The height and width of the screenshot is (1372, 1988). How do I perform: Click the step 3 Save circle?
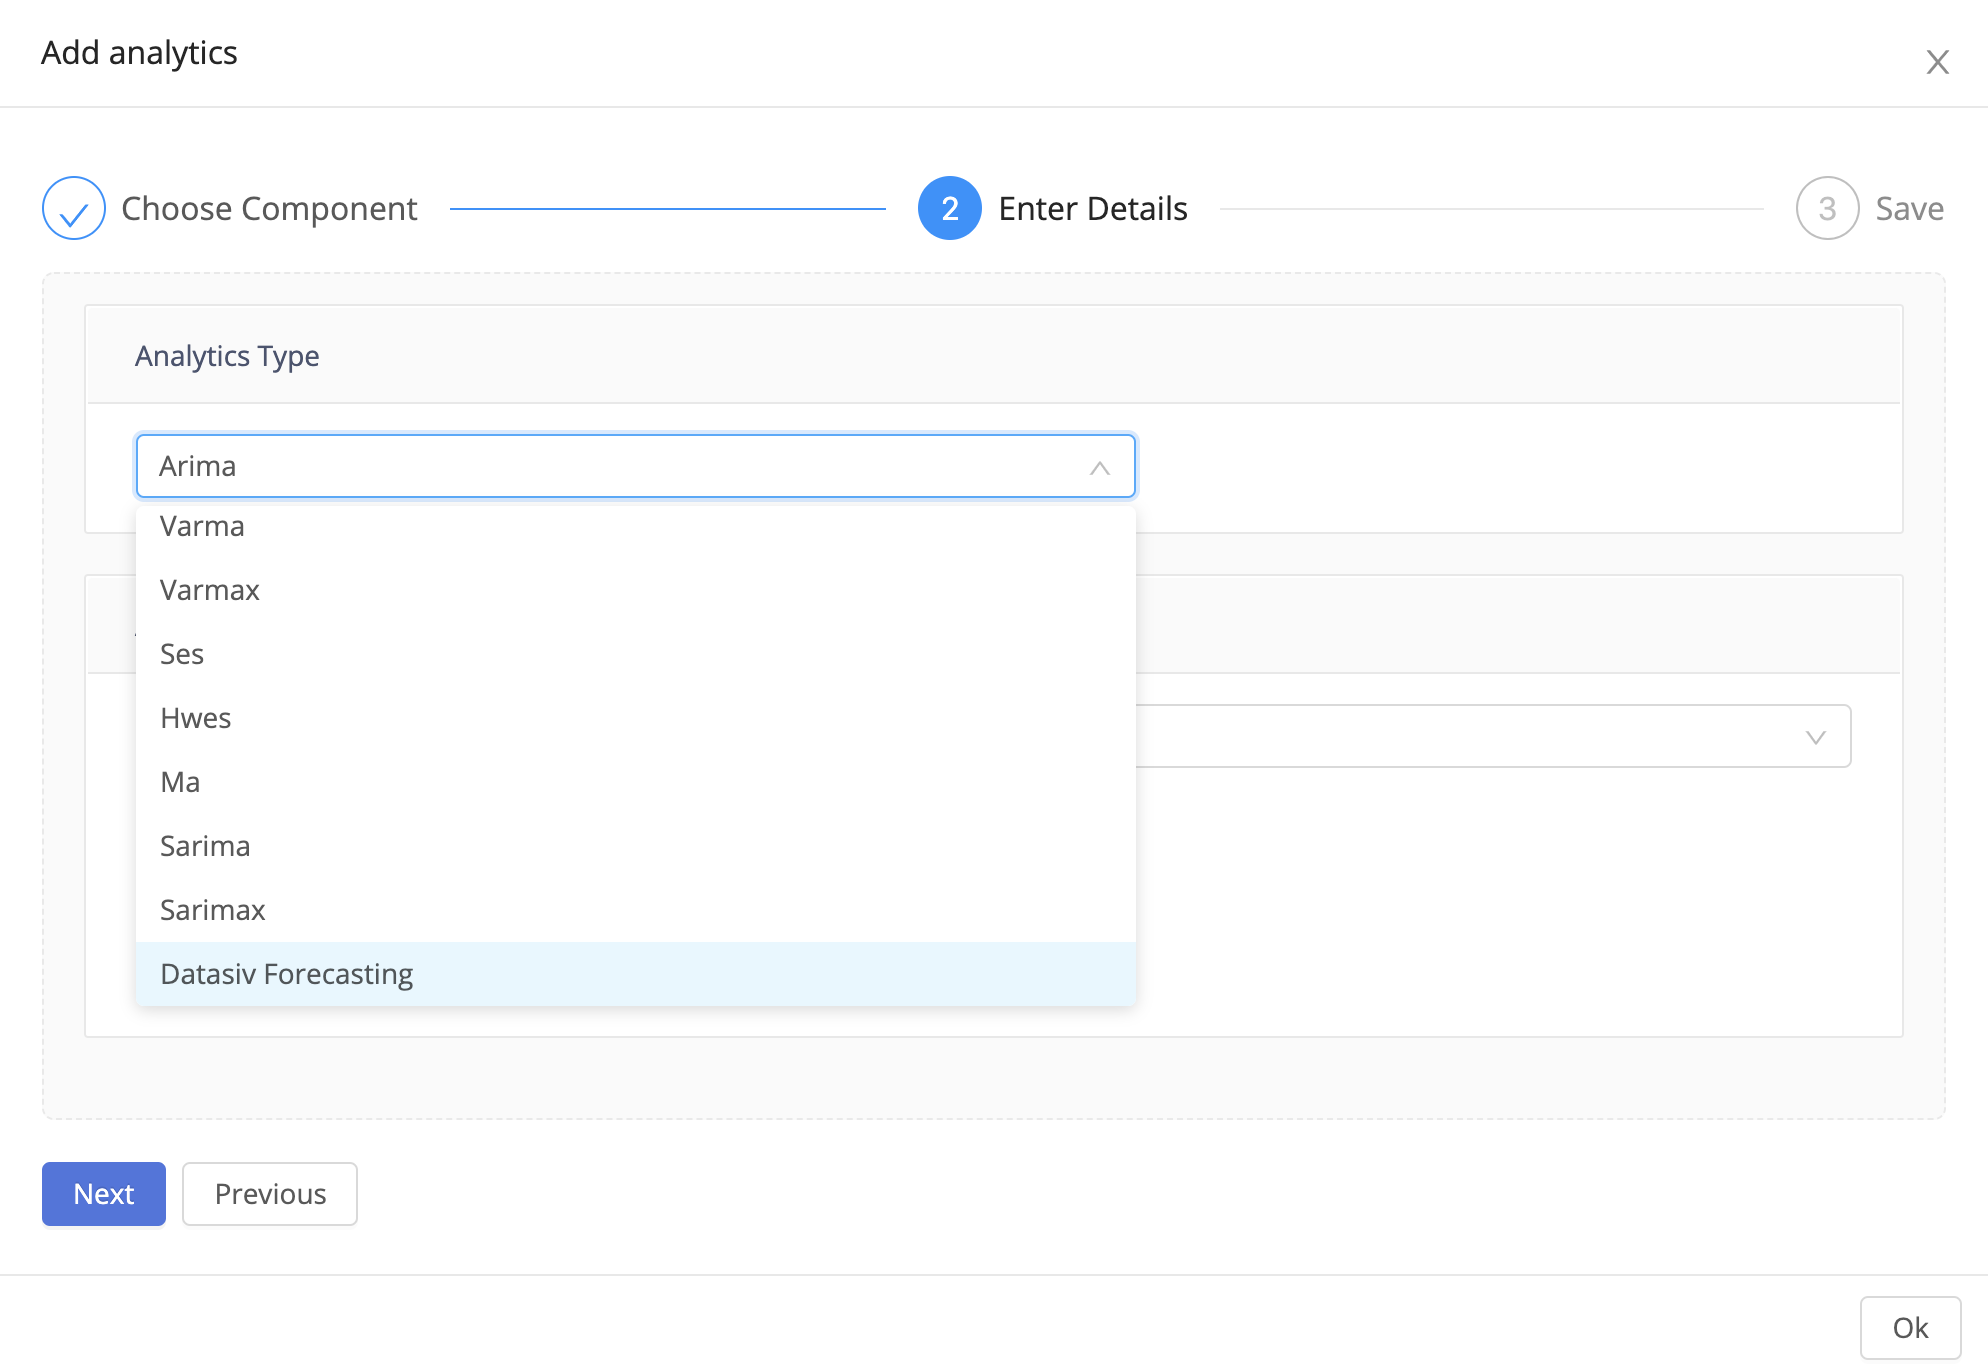[x=1827, y=208]
